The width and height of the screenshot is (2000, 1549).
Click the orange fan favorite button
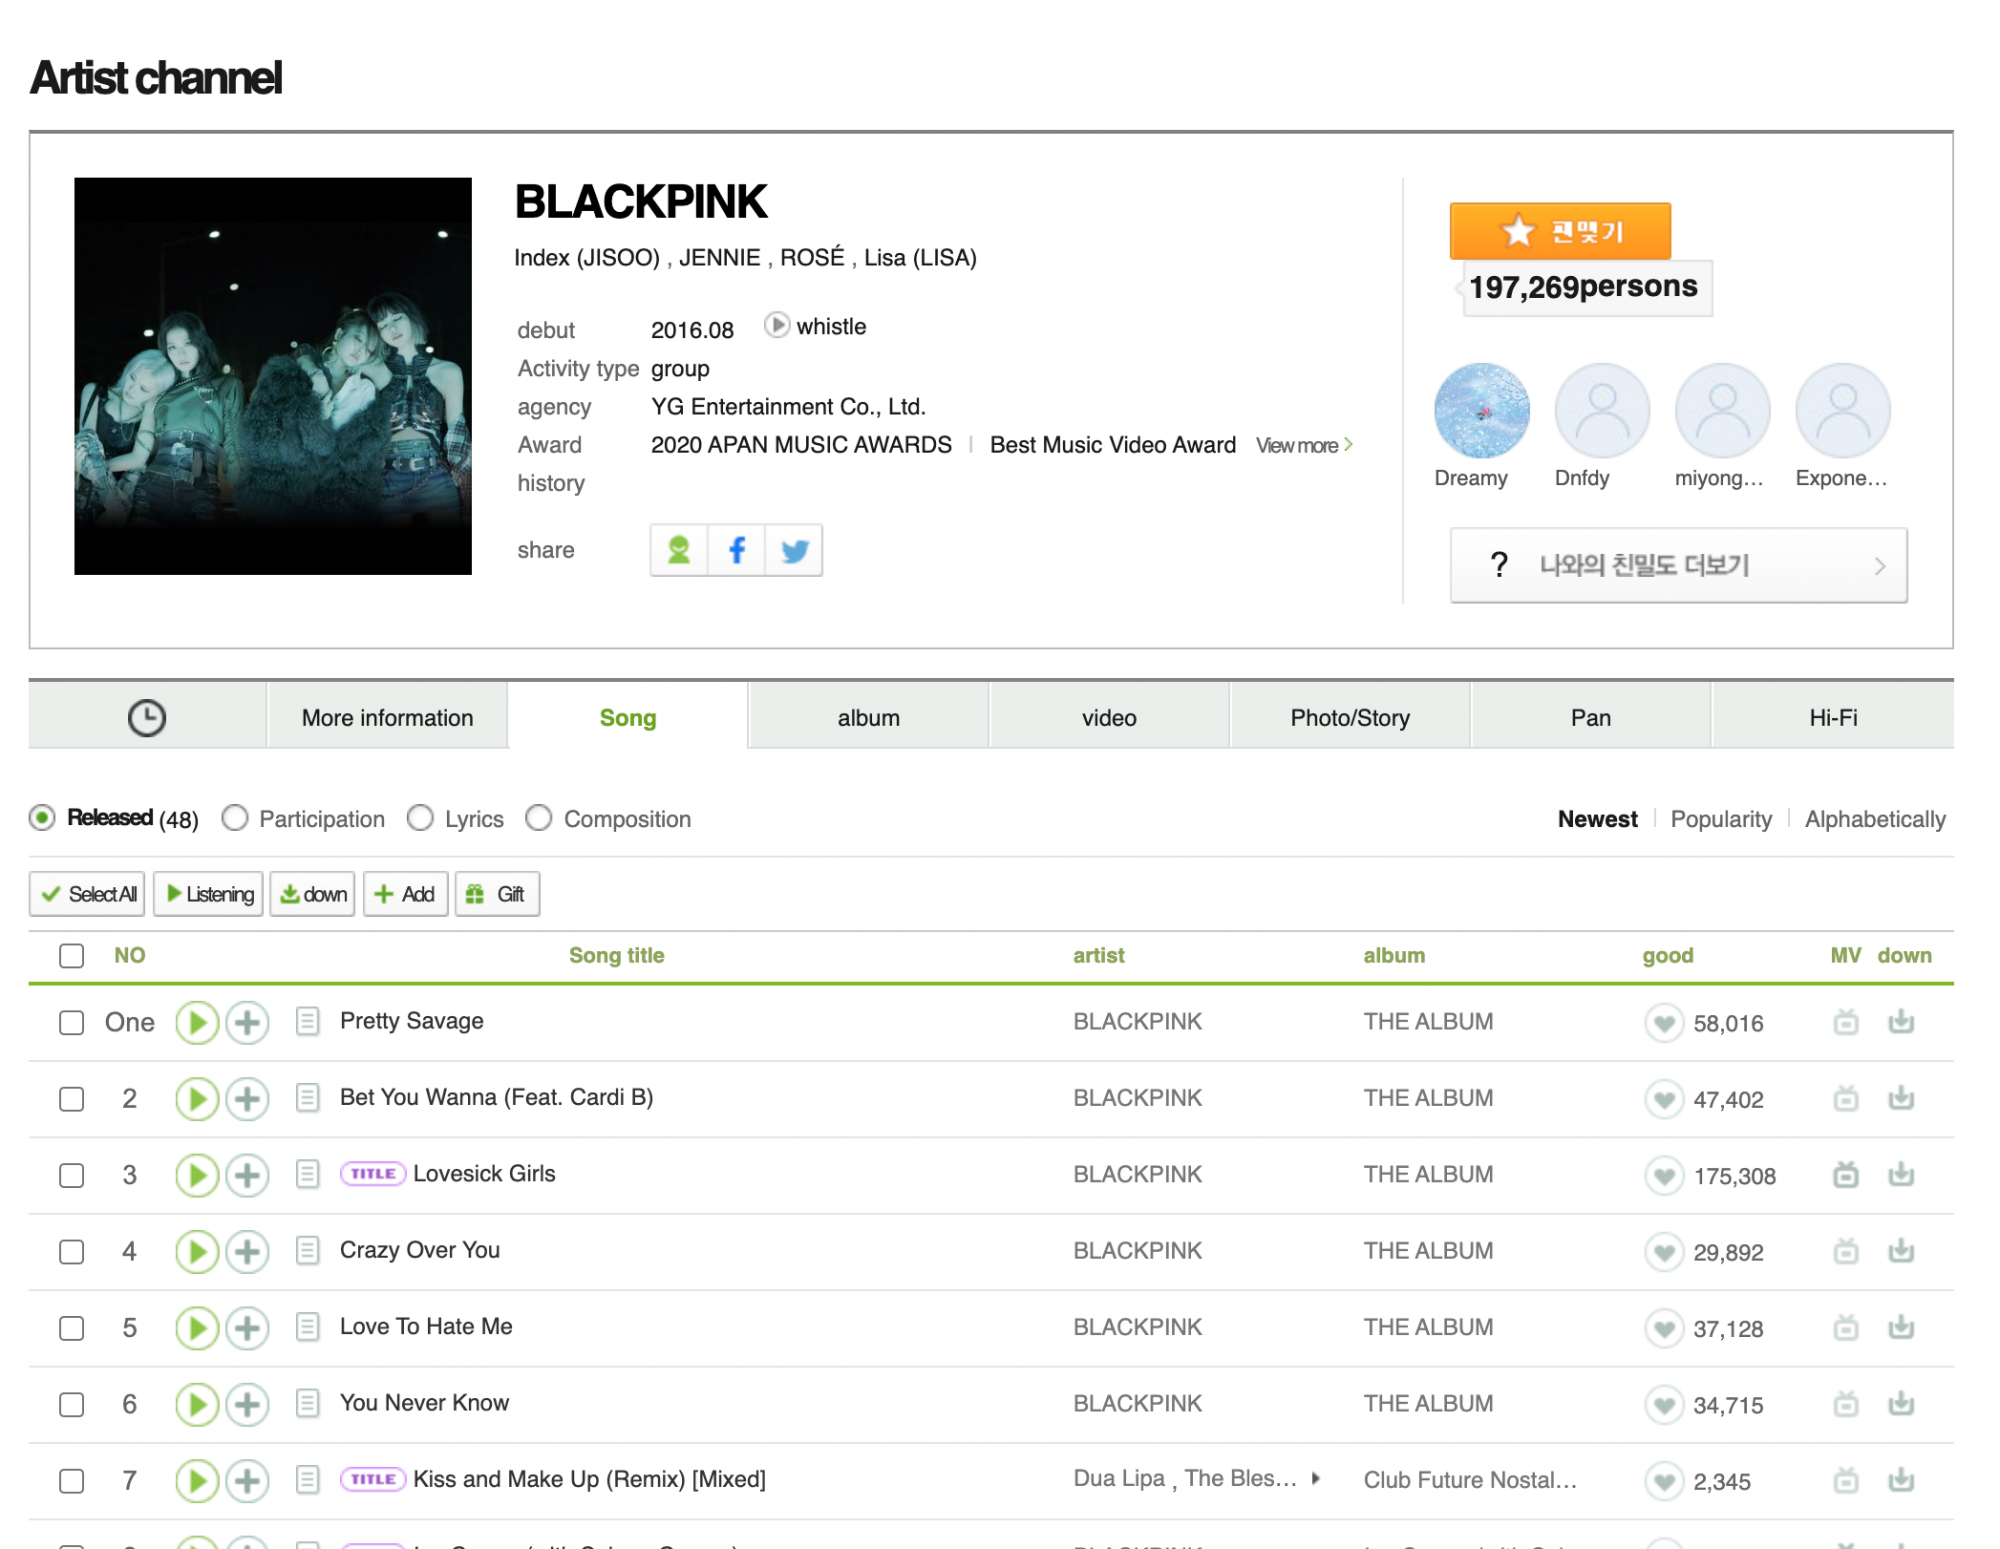pyautogui.click(x=1560, y=231)
